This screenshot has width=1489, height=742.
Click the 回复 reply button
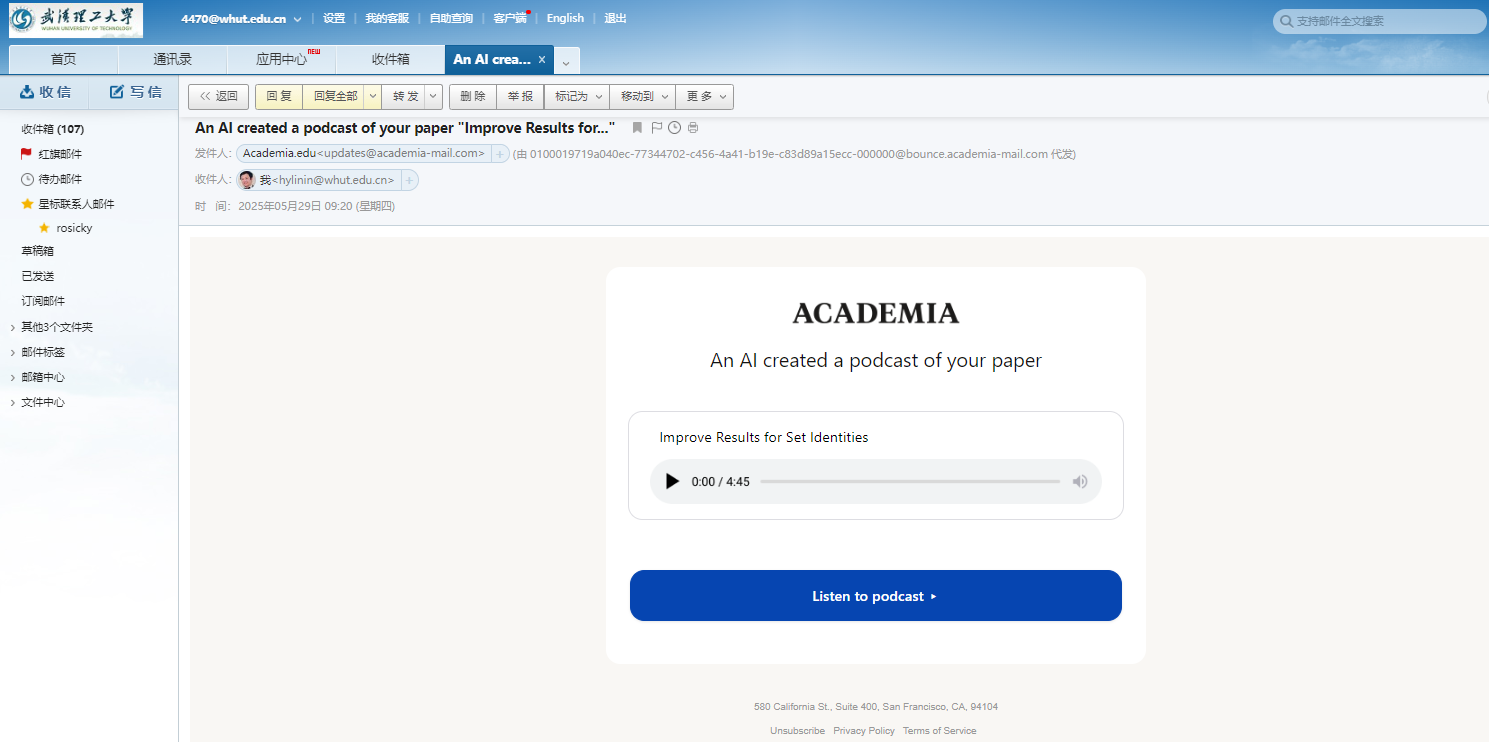point(279,96)
